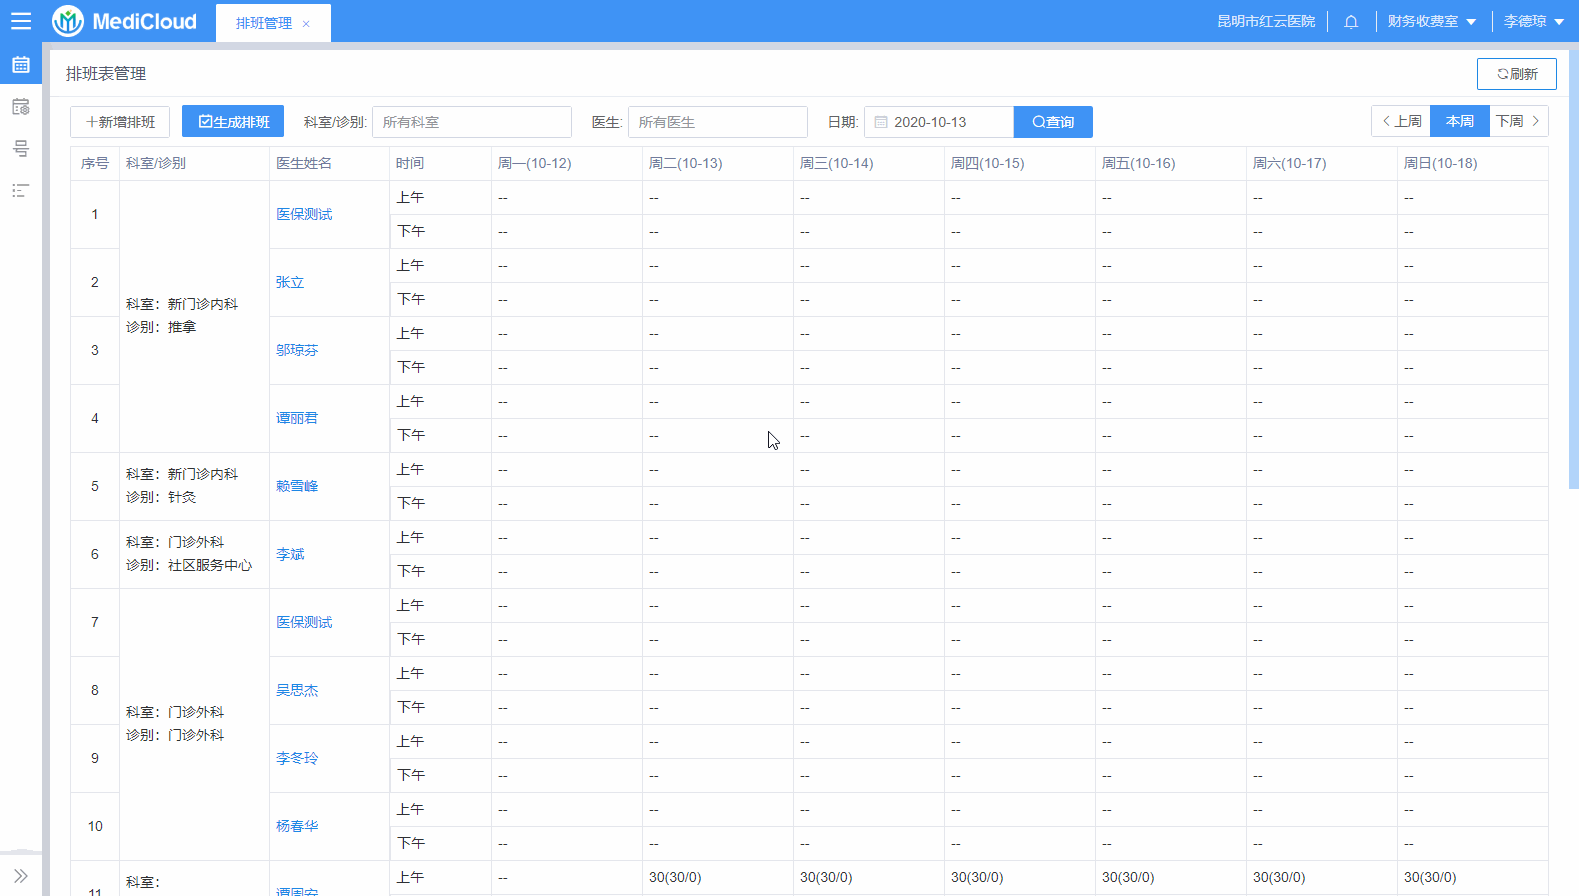Open doctor 李斌 link

pyautogui.click(x=290, y=554)
